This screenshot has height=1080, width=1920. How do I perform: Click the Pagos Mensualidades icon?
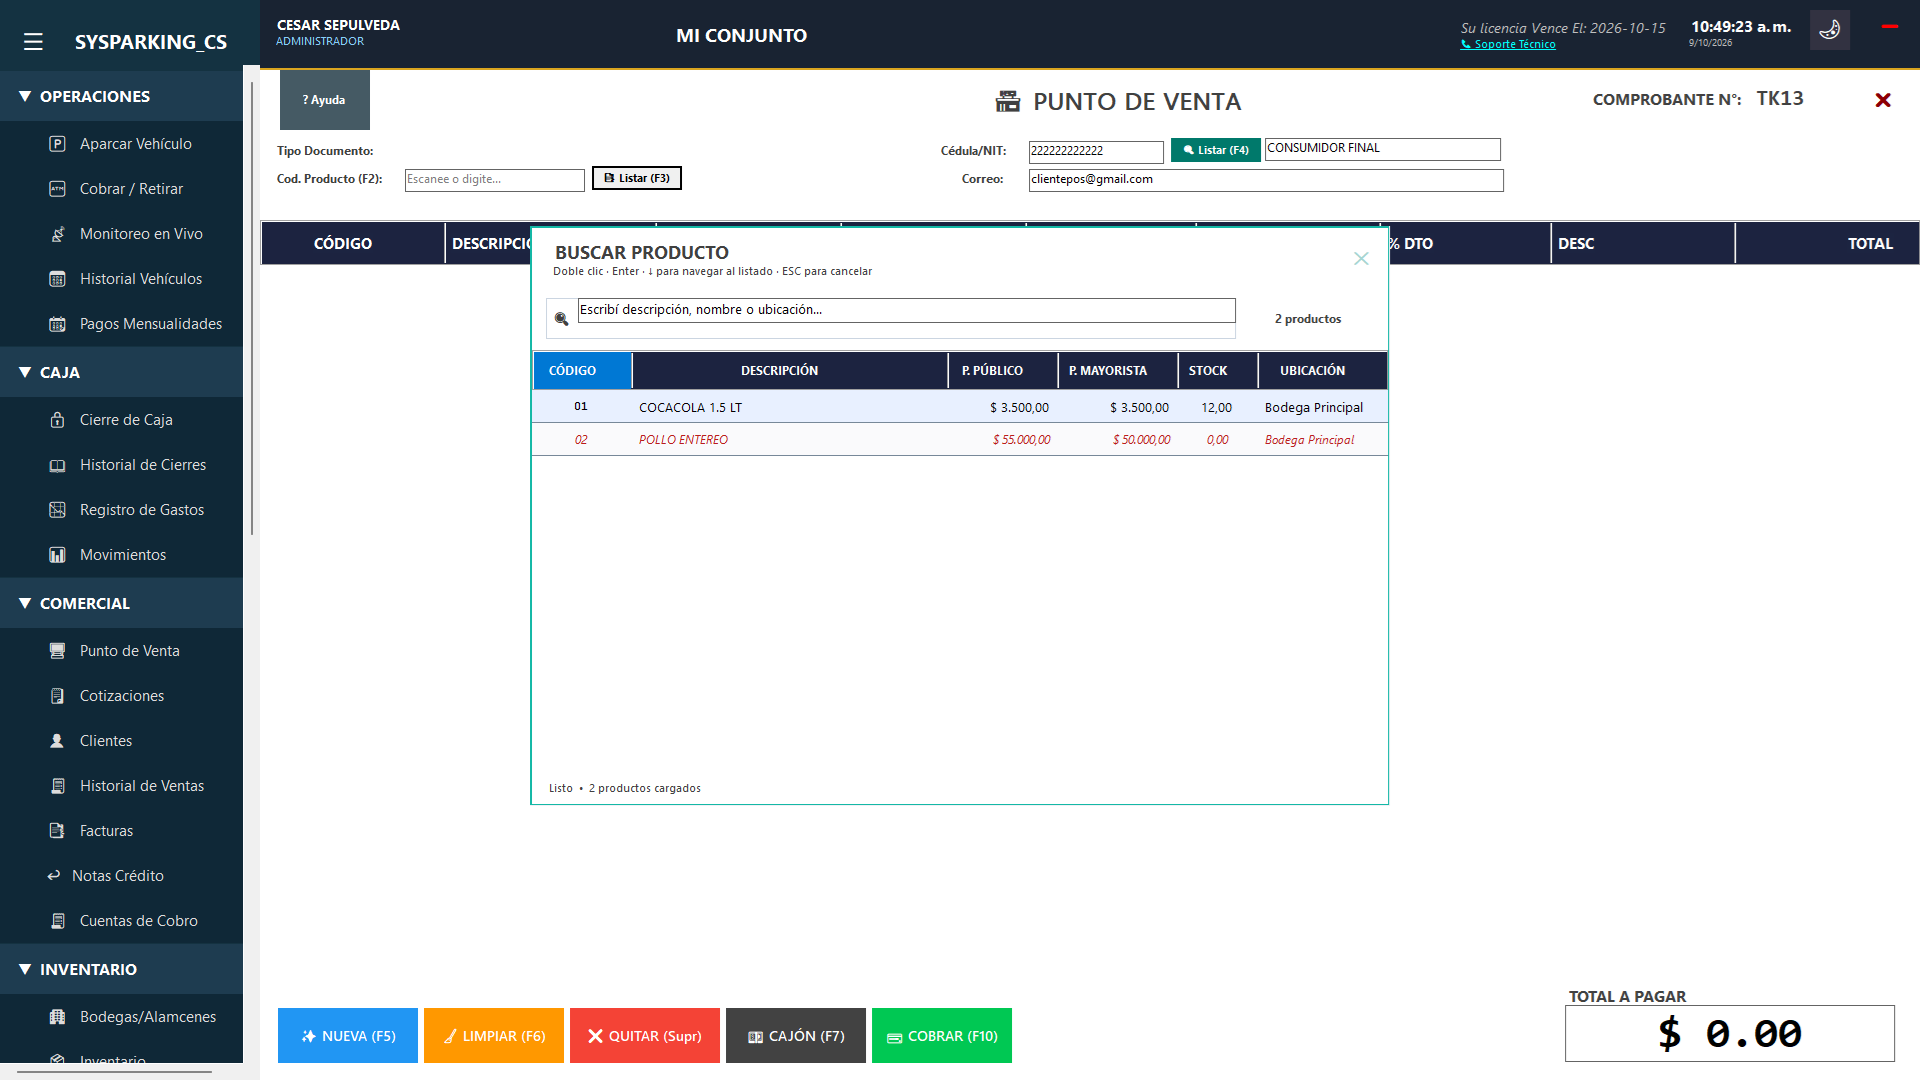pyautogui.click(x=58, y=324)
